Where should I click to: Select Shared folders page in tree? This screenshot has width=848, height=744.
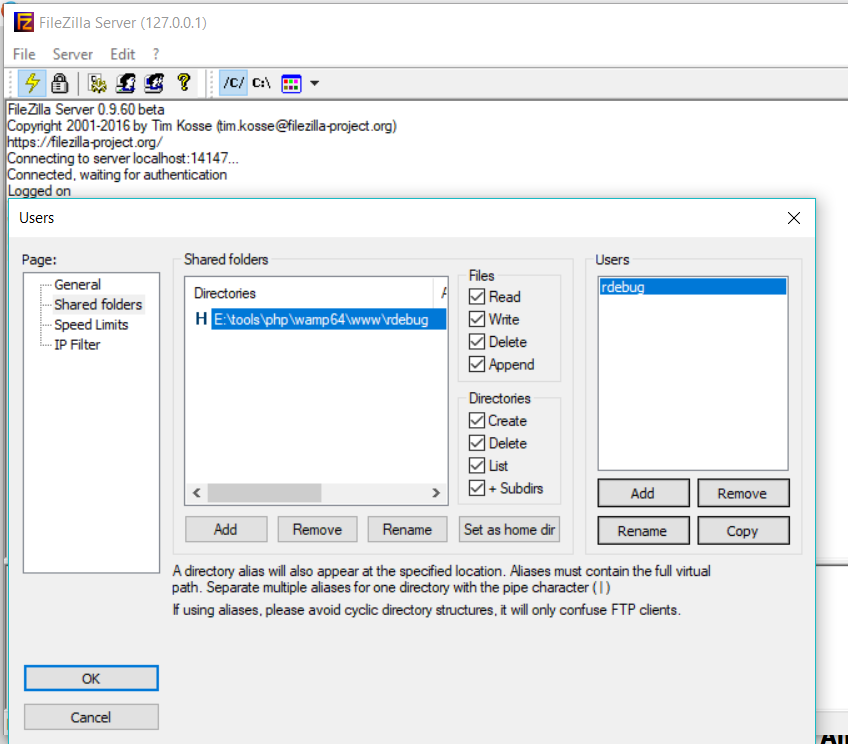98,304
